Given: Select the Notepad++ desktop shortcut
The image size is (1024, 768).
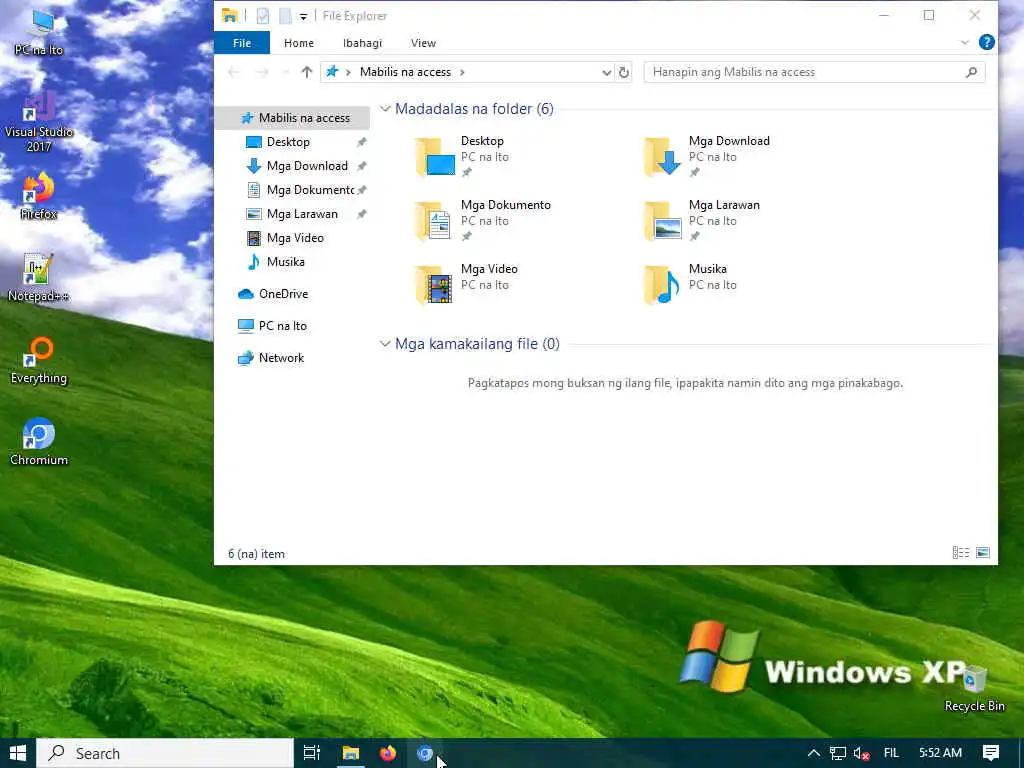Looking at the screenshot, I should (39, 278).
